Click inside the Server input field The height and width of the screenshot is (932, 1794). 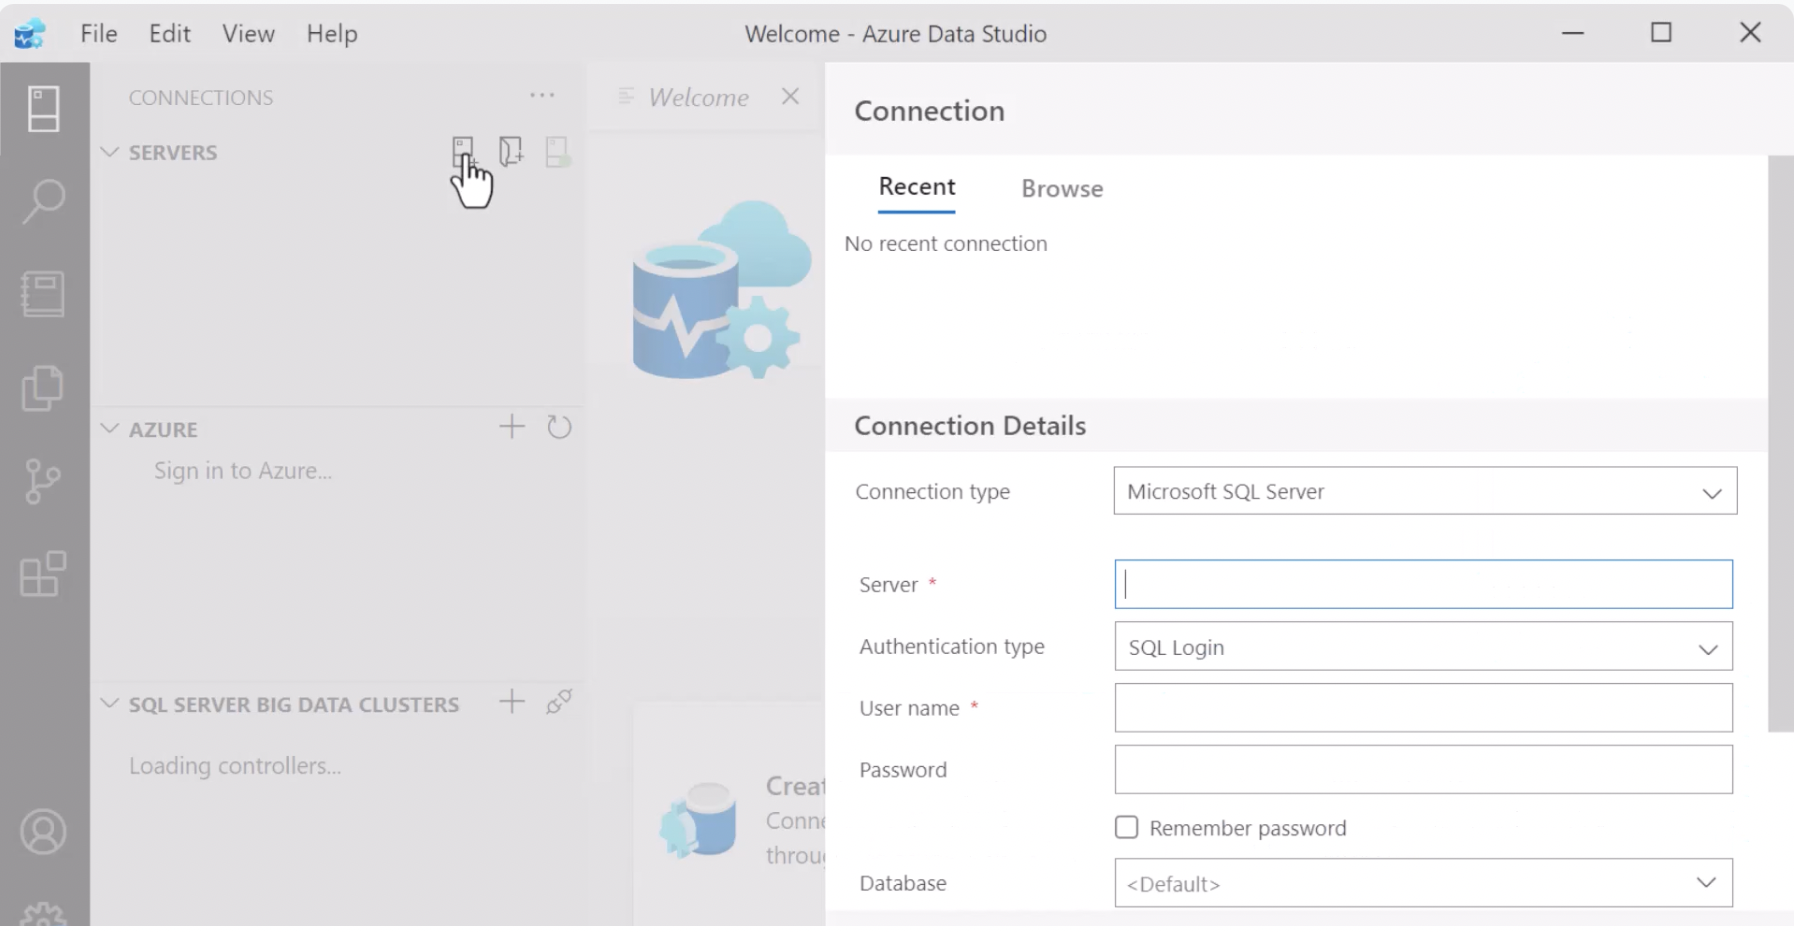[x=1420, y=584]
